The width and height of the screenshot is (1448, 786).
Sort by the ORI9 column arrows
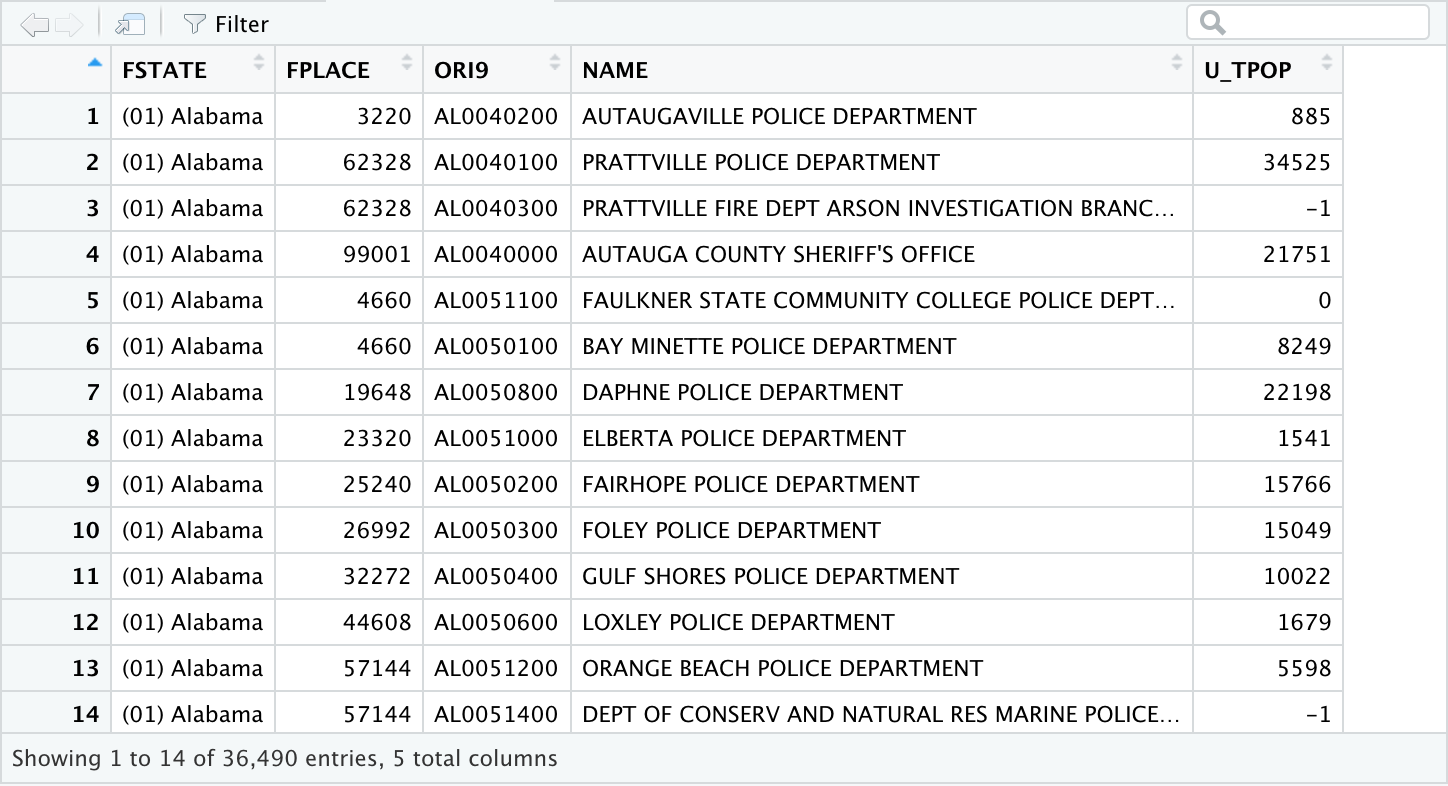point(555,64)
